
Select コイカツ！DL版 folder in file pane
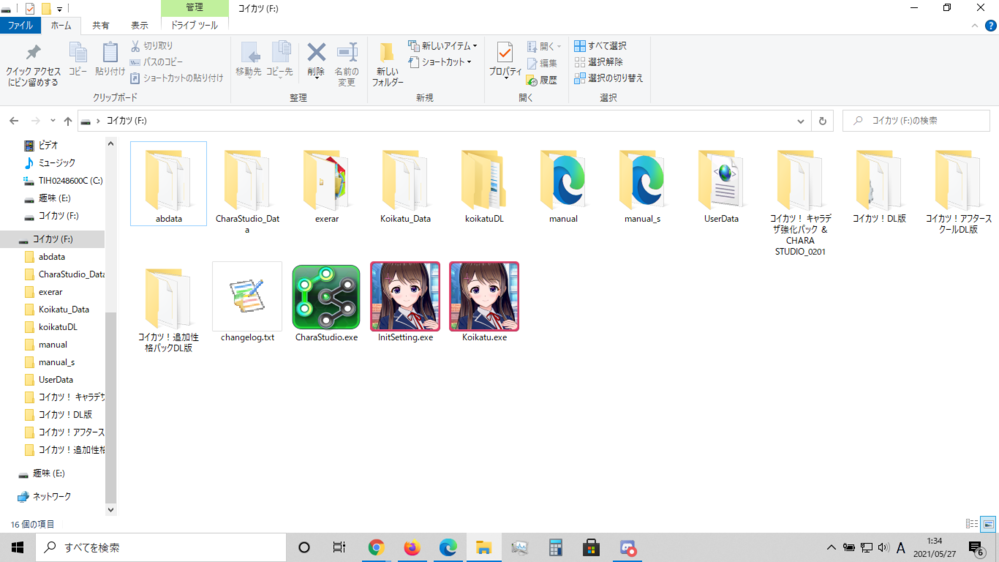coord(879,185)
